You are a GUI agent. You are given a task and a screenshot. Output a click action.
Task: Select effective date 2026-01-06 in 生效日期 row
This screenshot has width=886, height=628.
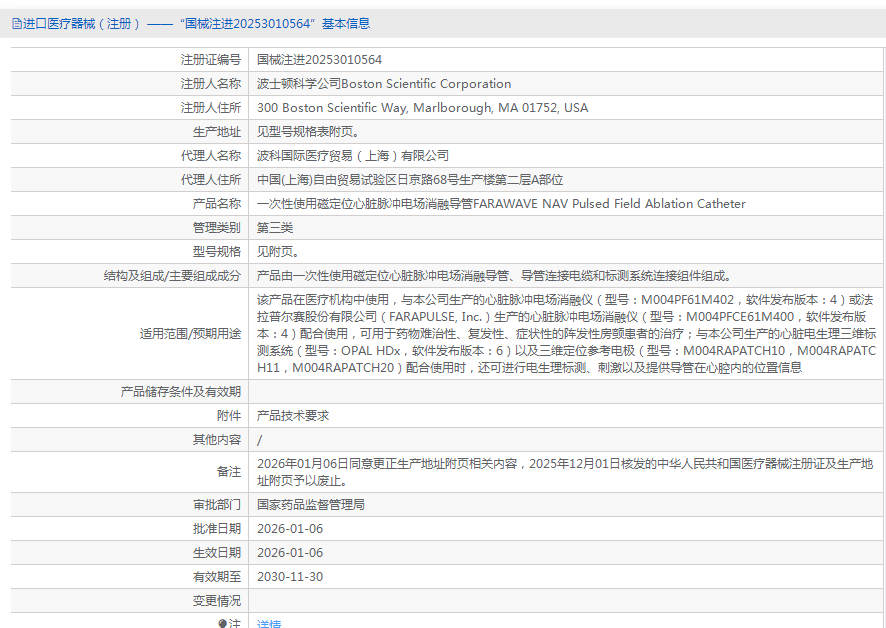coord(290,553)
